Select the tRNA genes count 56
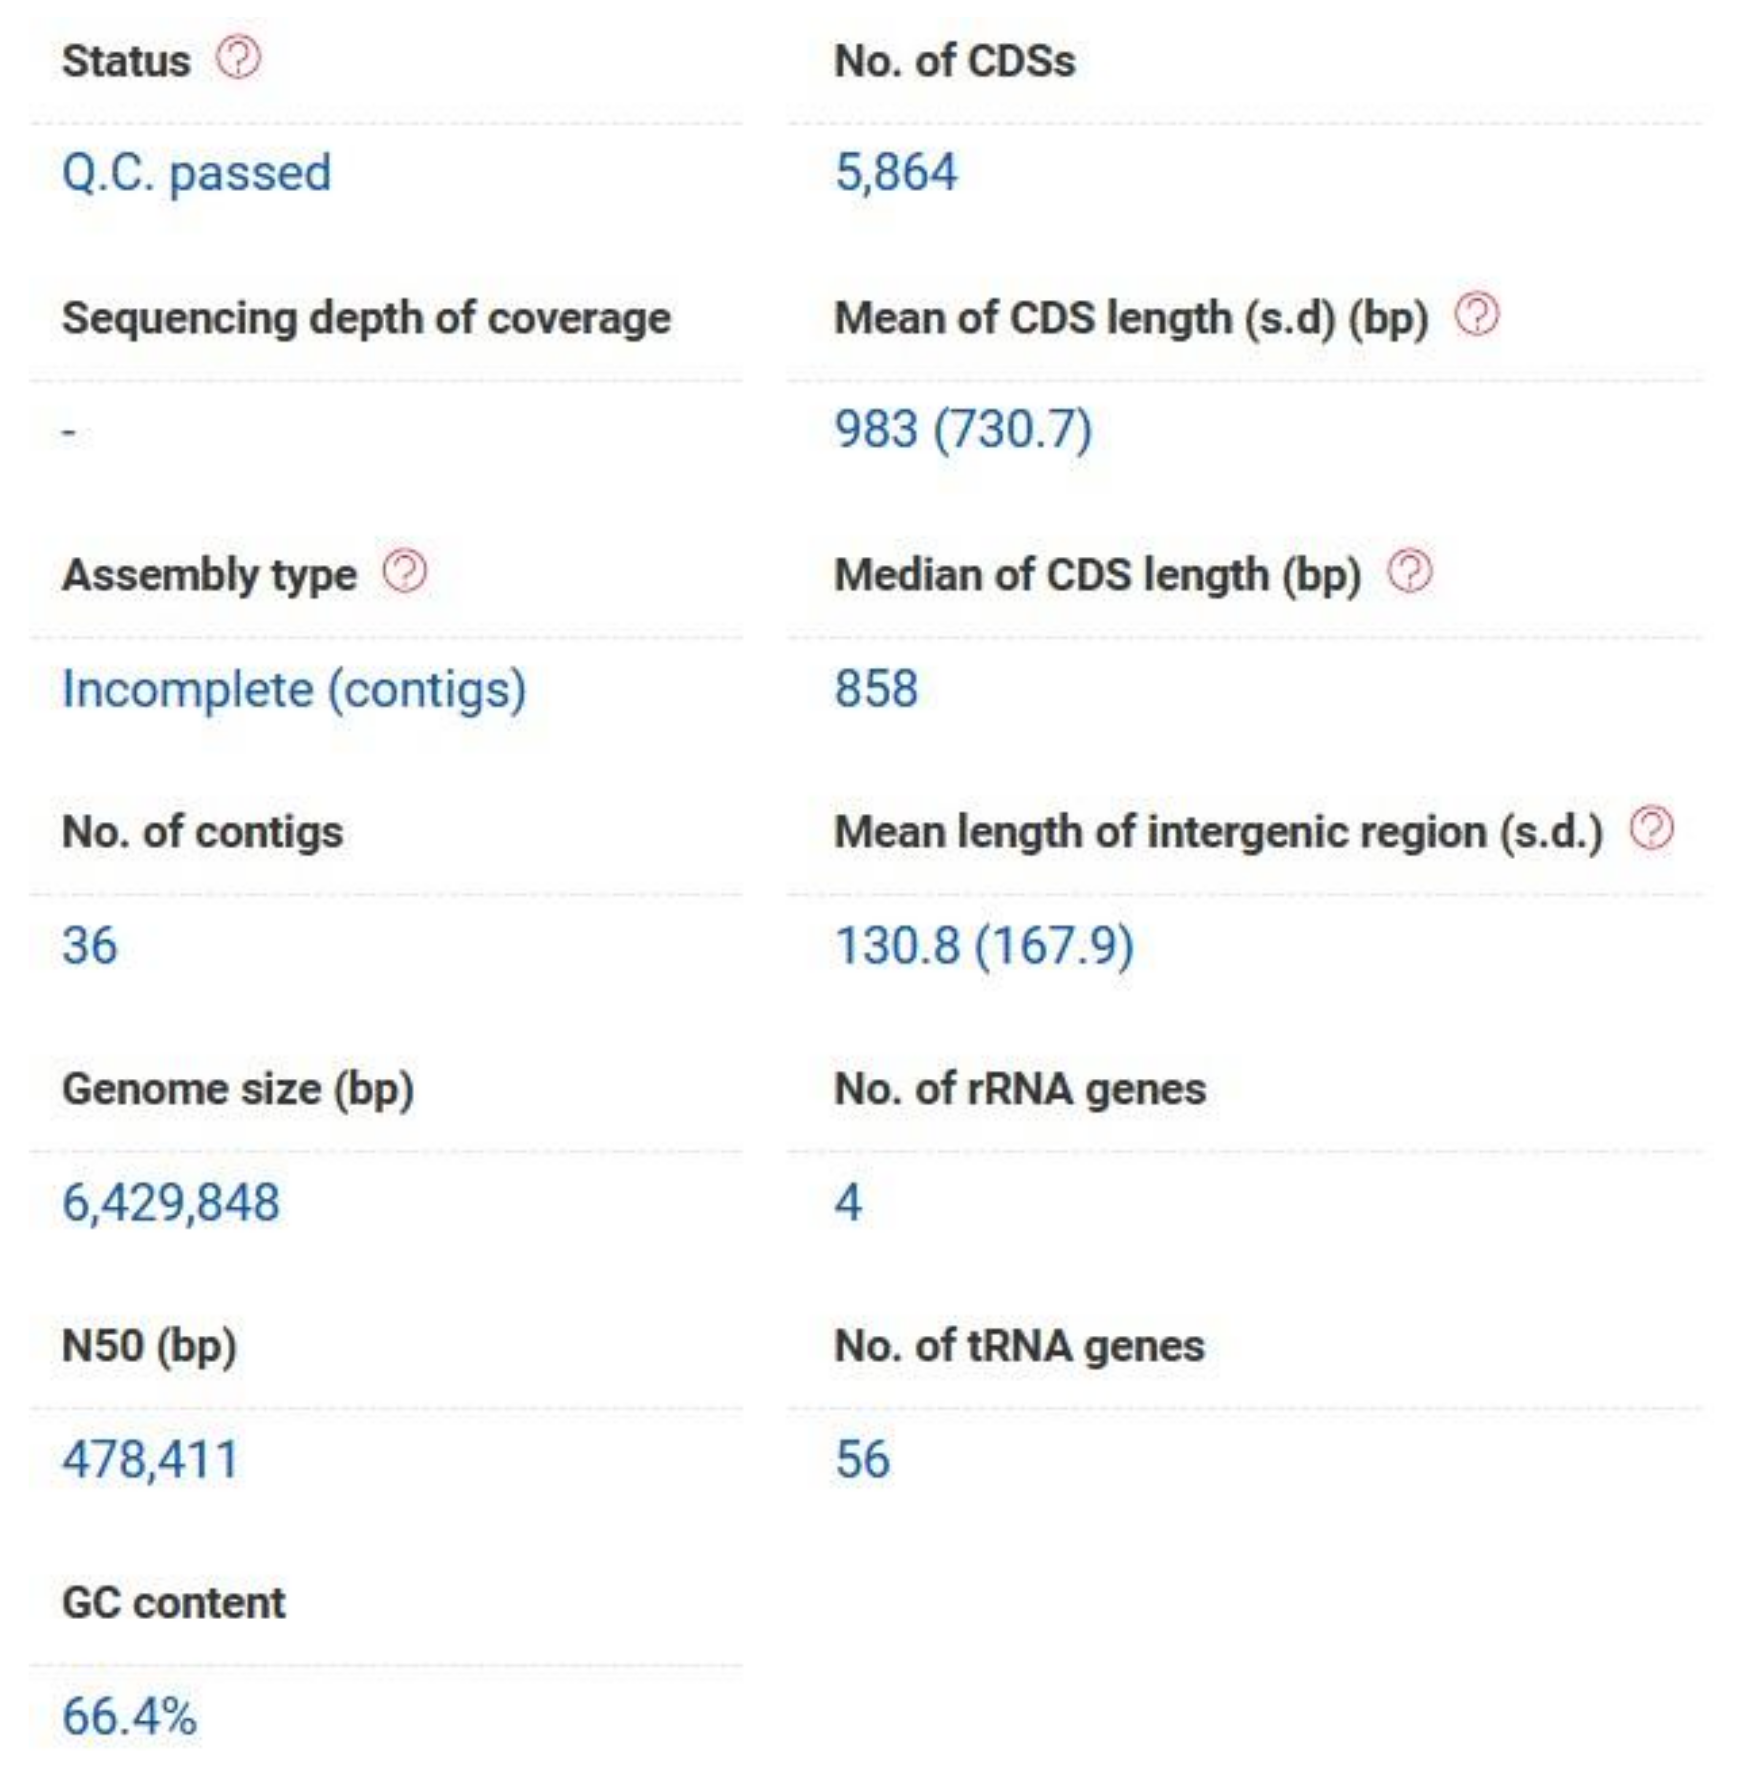The height and width of the screenshot is (1776, 1752). point(862,1459)
